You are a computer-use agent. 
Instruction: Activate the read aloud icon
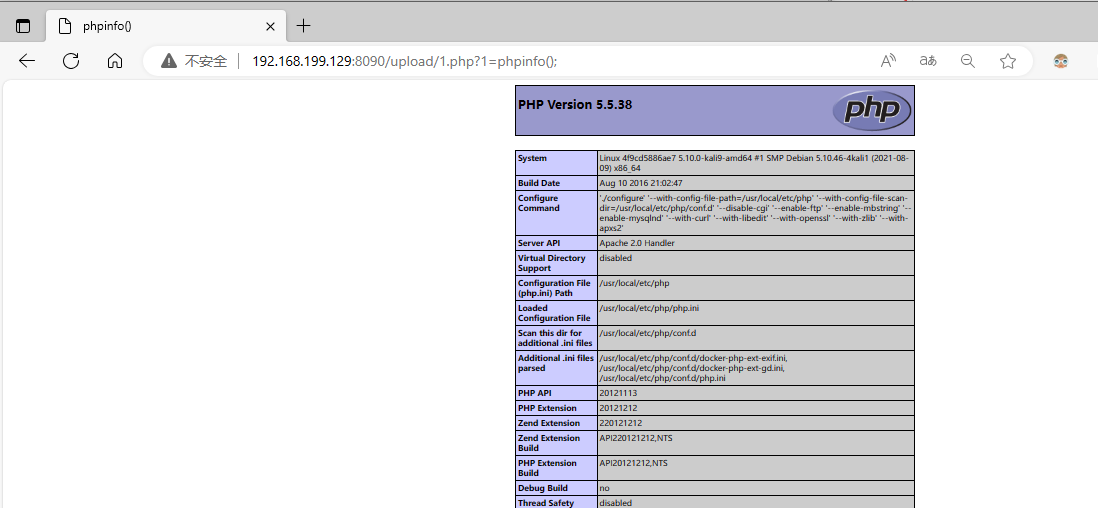(888, 61)
